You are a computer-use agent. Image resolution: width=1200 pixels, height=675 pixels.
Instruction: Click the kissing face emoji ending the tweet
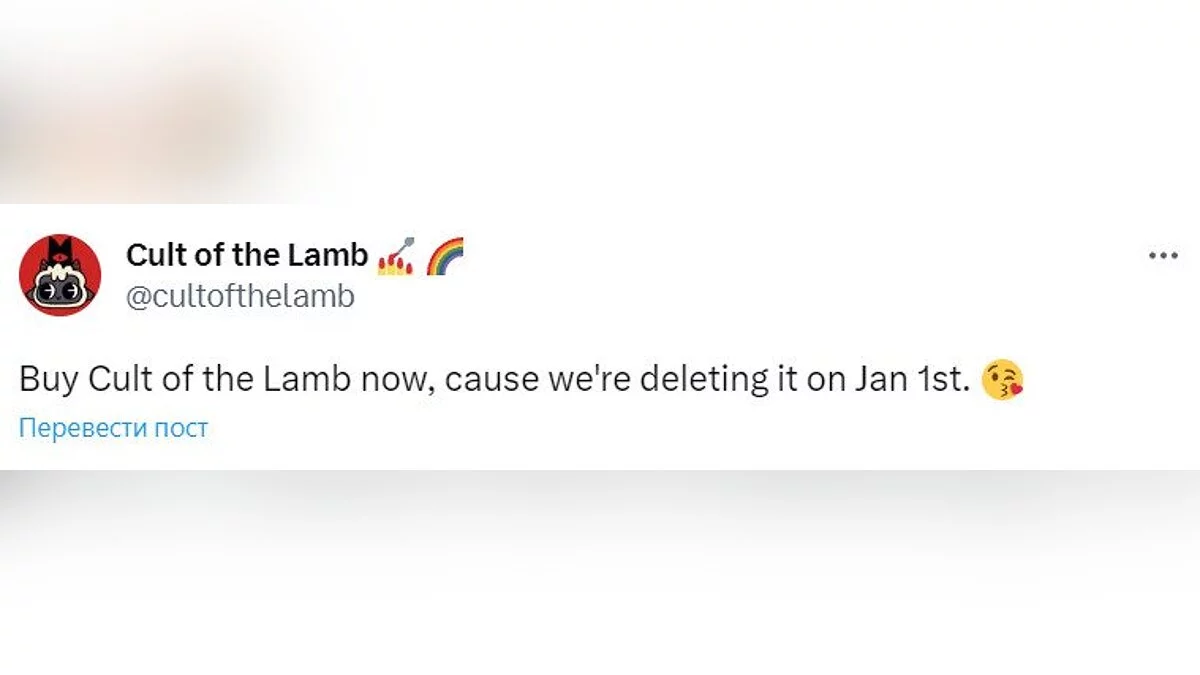pyautogui.click(x=1003, y=381)
